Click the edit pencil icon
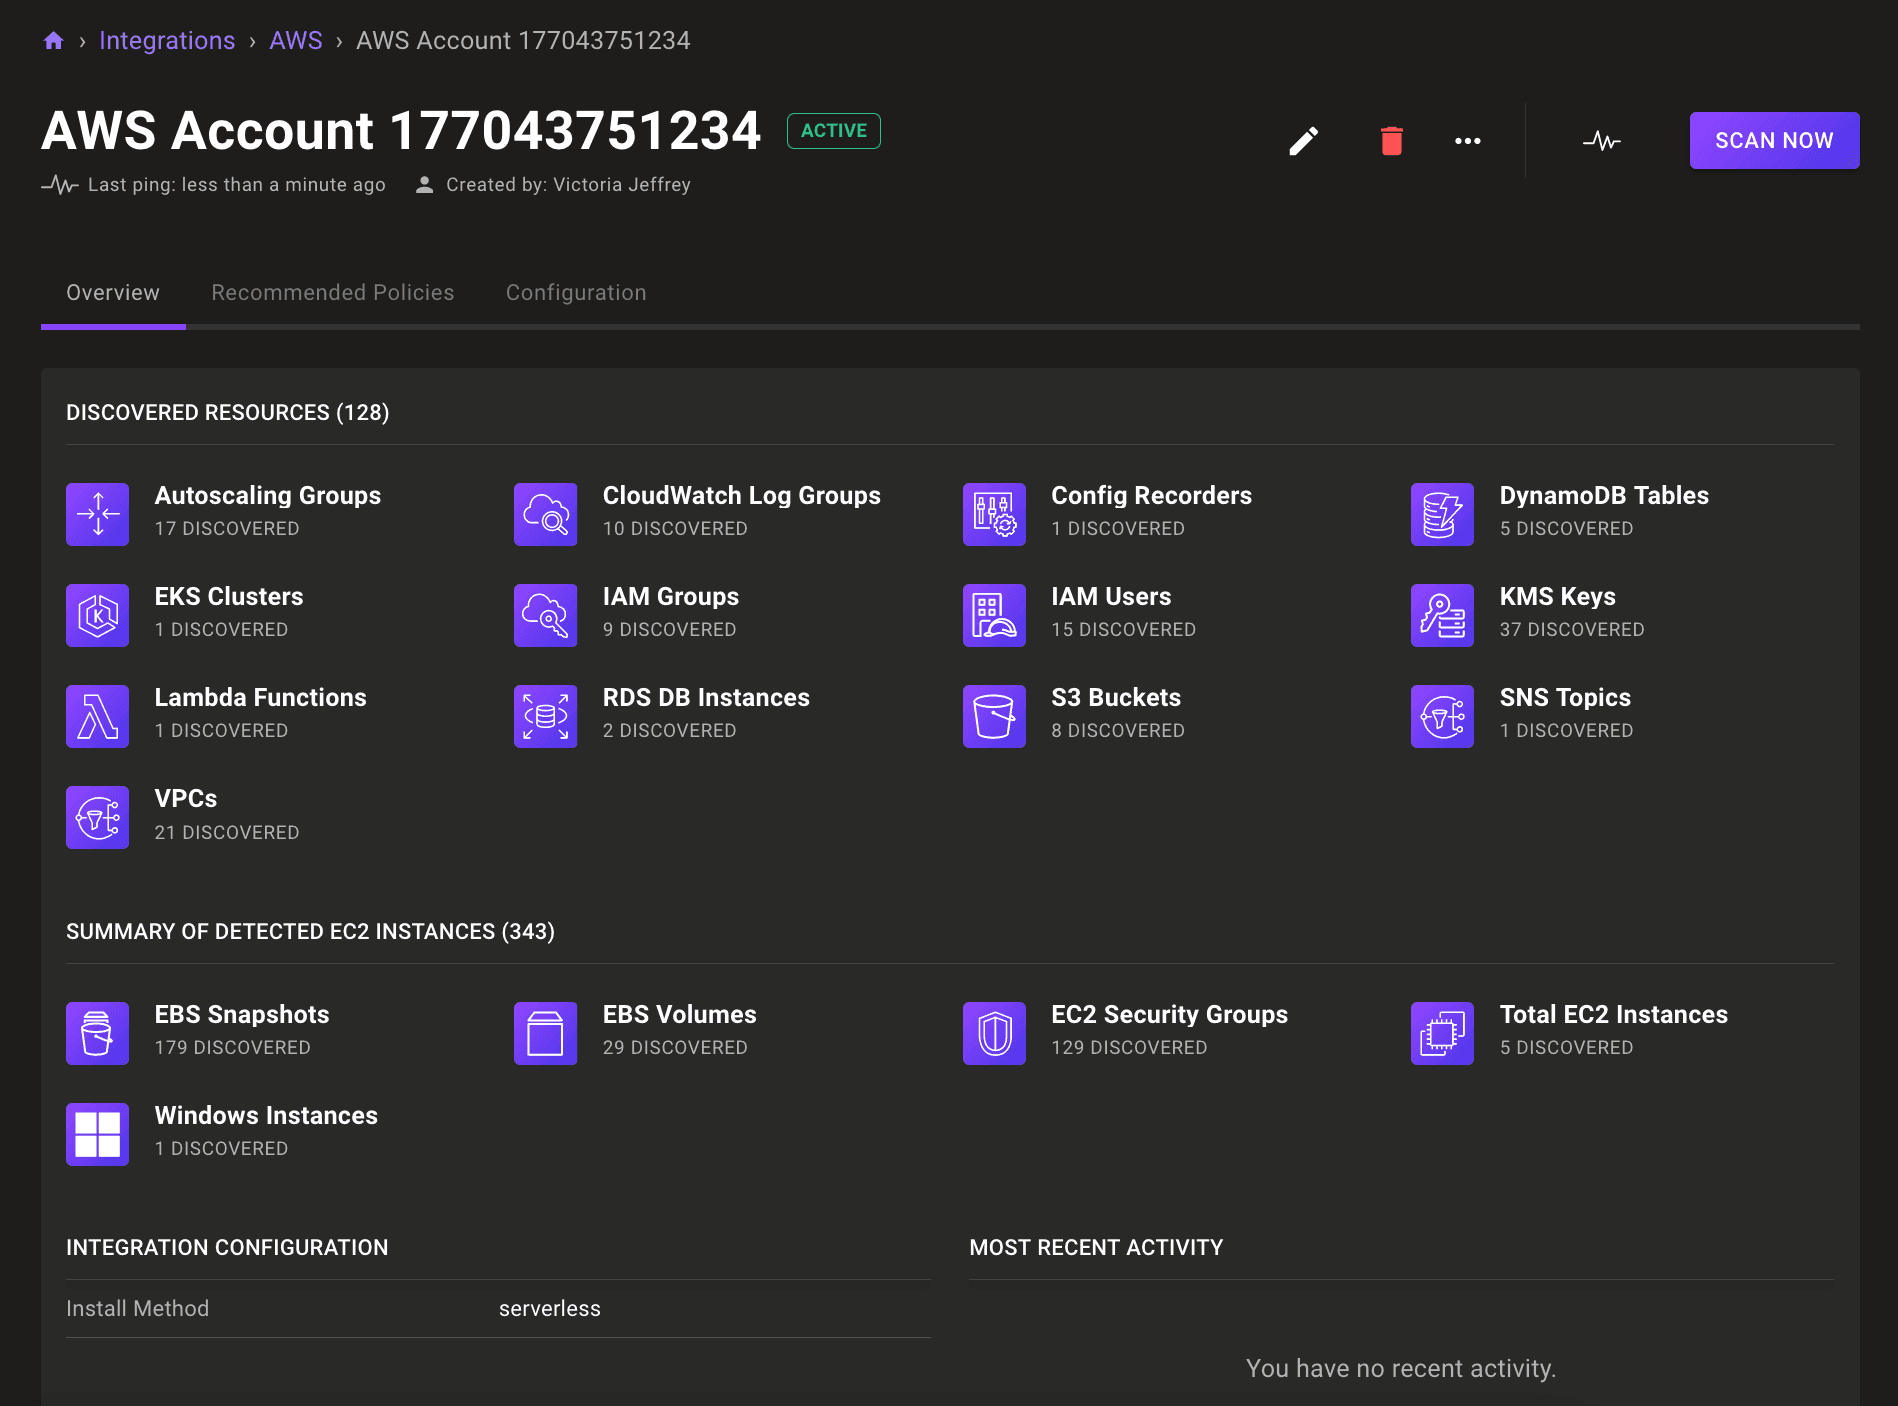The width and height of the screenshot is (1898, 1406). (x=1302, y=141)
